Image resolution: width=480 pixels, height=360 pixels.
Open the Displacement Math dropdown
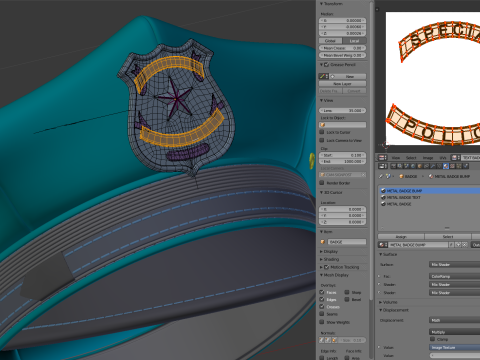click(454, 320)
